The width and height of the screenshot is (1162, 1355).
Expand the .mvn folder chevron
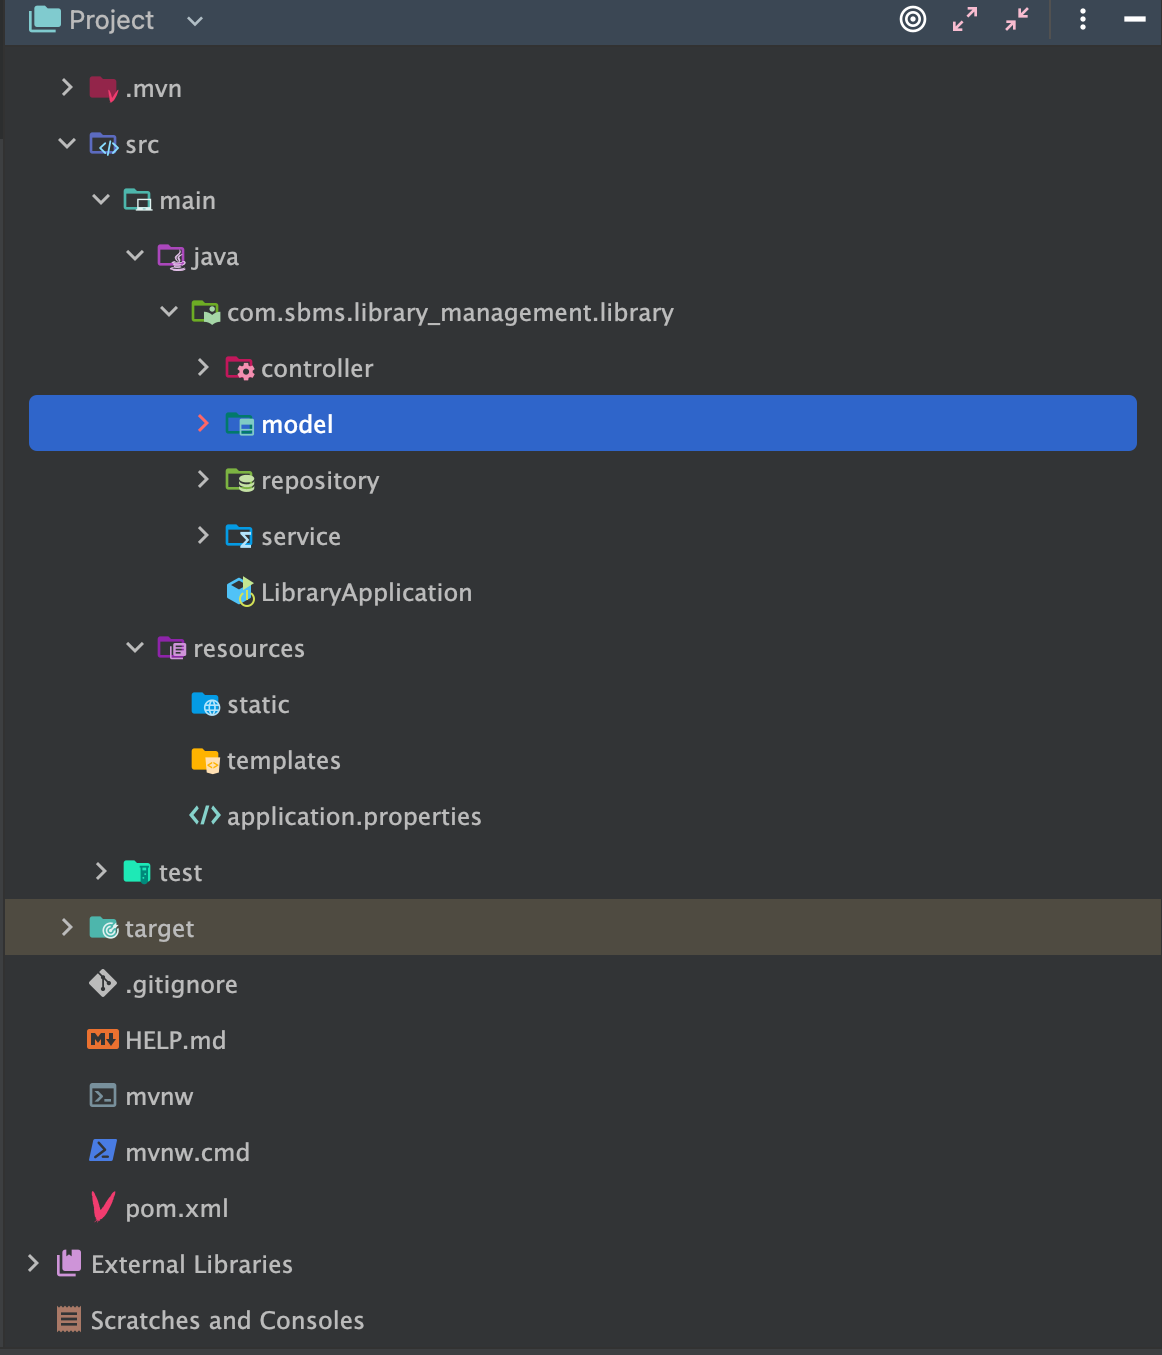coord(67,88)
